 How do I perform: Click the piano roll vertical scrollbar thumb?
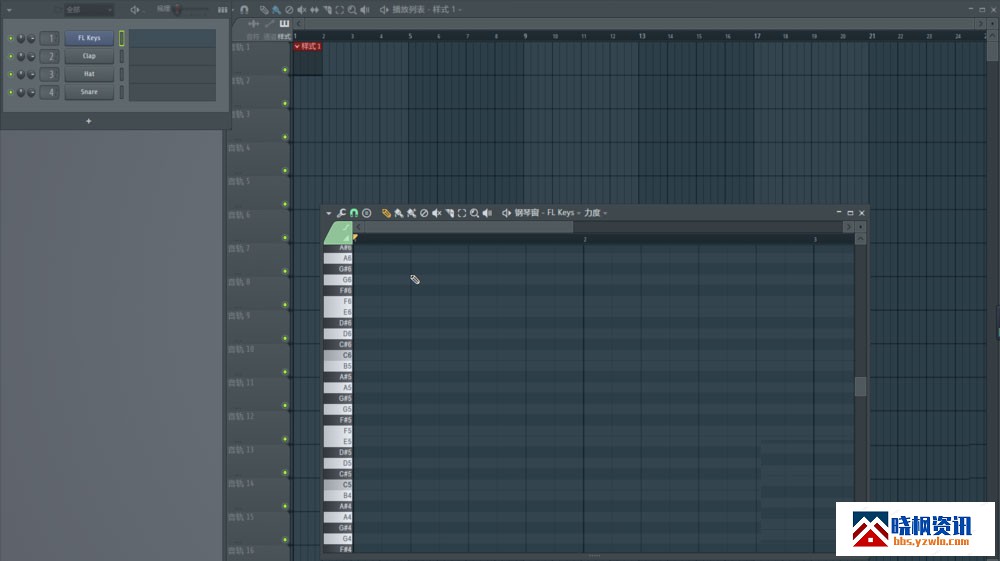[x=860, y=386]
